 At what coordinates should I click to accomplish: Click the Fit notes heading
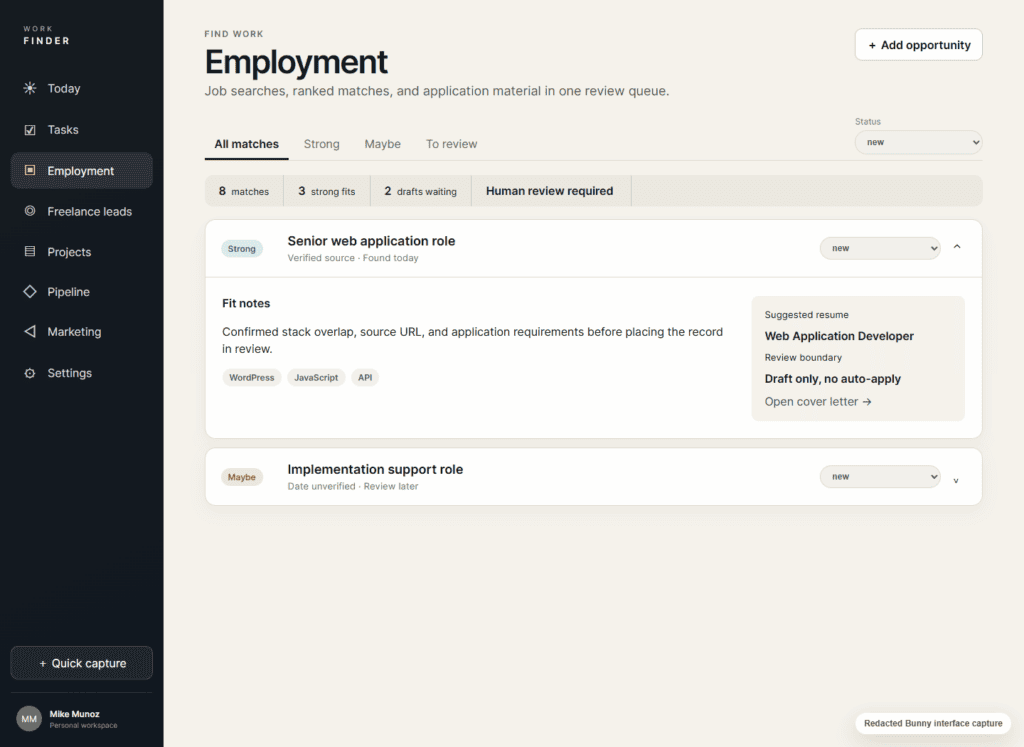coord(246,303)
